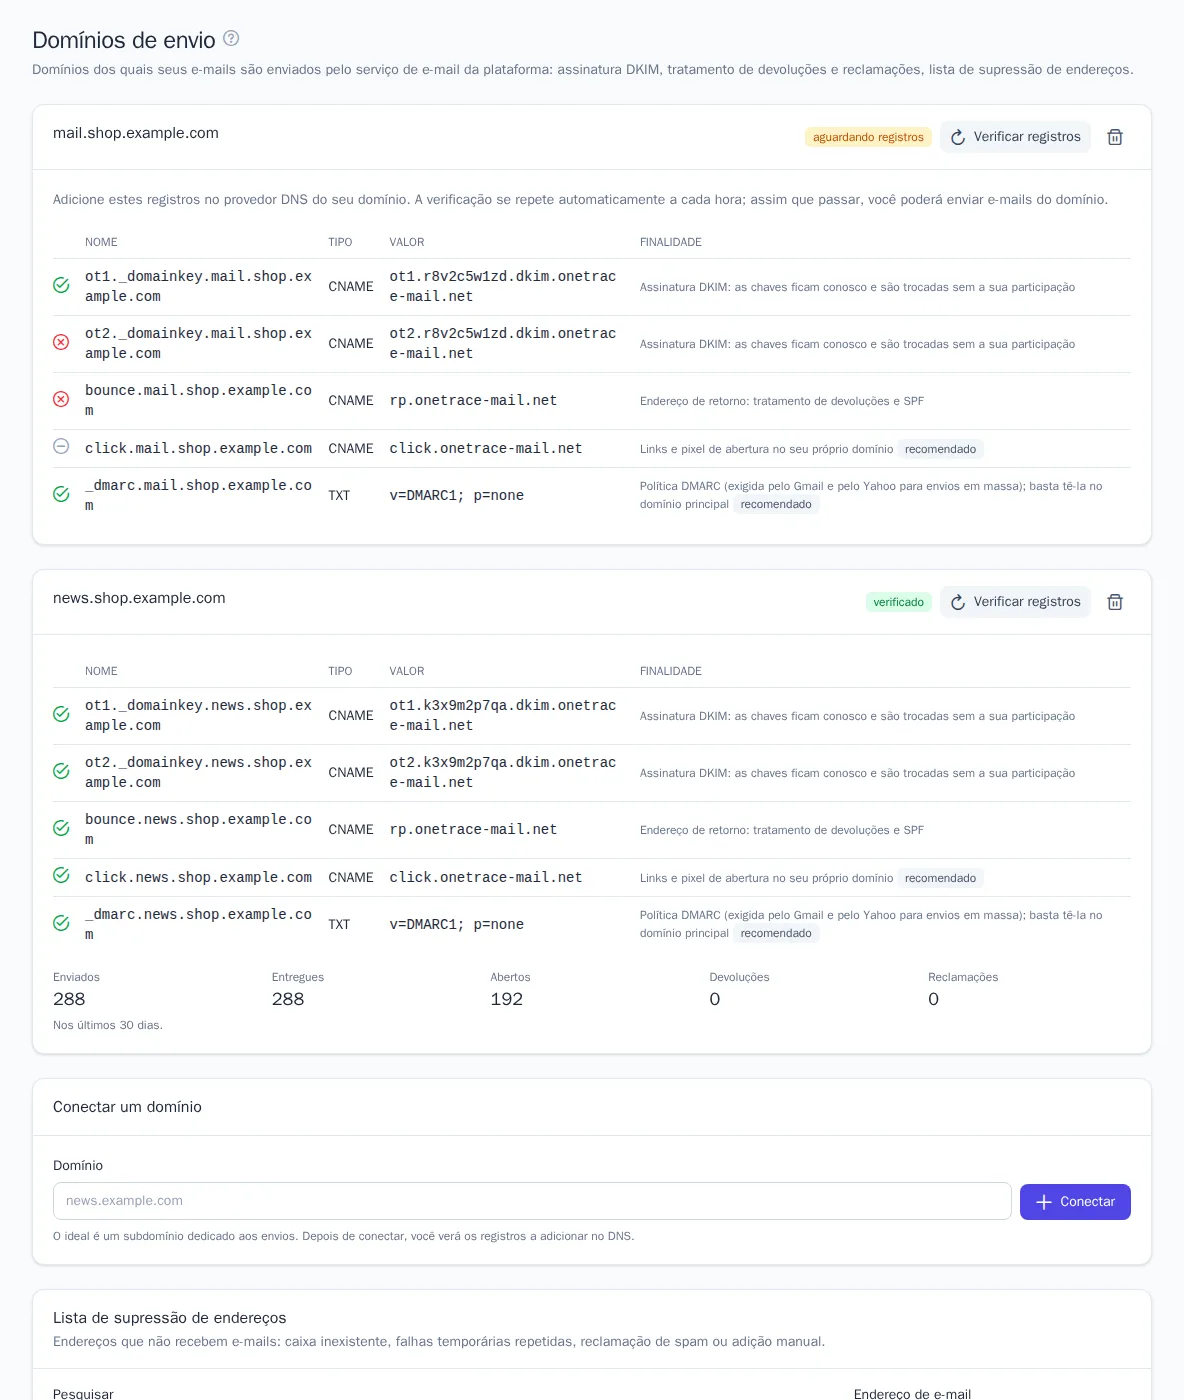Focus the Domínio input field
This screenshot has height=1400, width=1184.
click(532, 1201)
